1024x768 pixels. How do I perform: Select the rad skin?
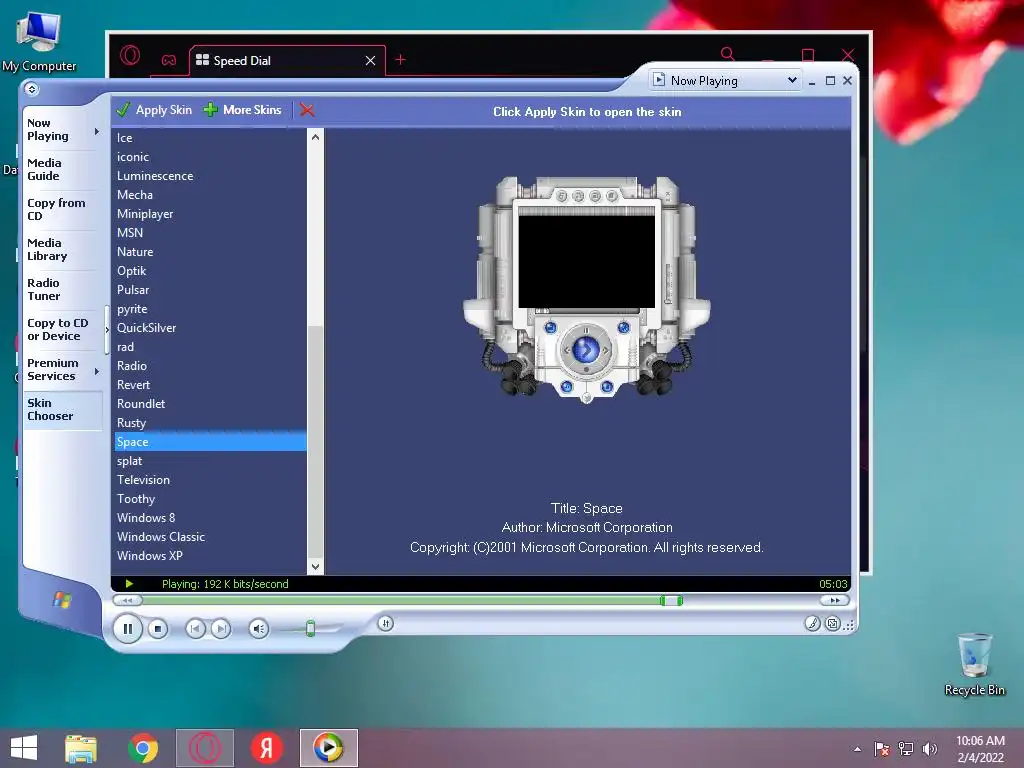pos(210,347)
